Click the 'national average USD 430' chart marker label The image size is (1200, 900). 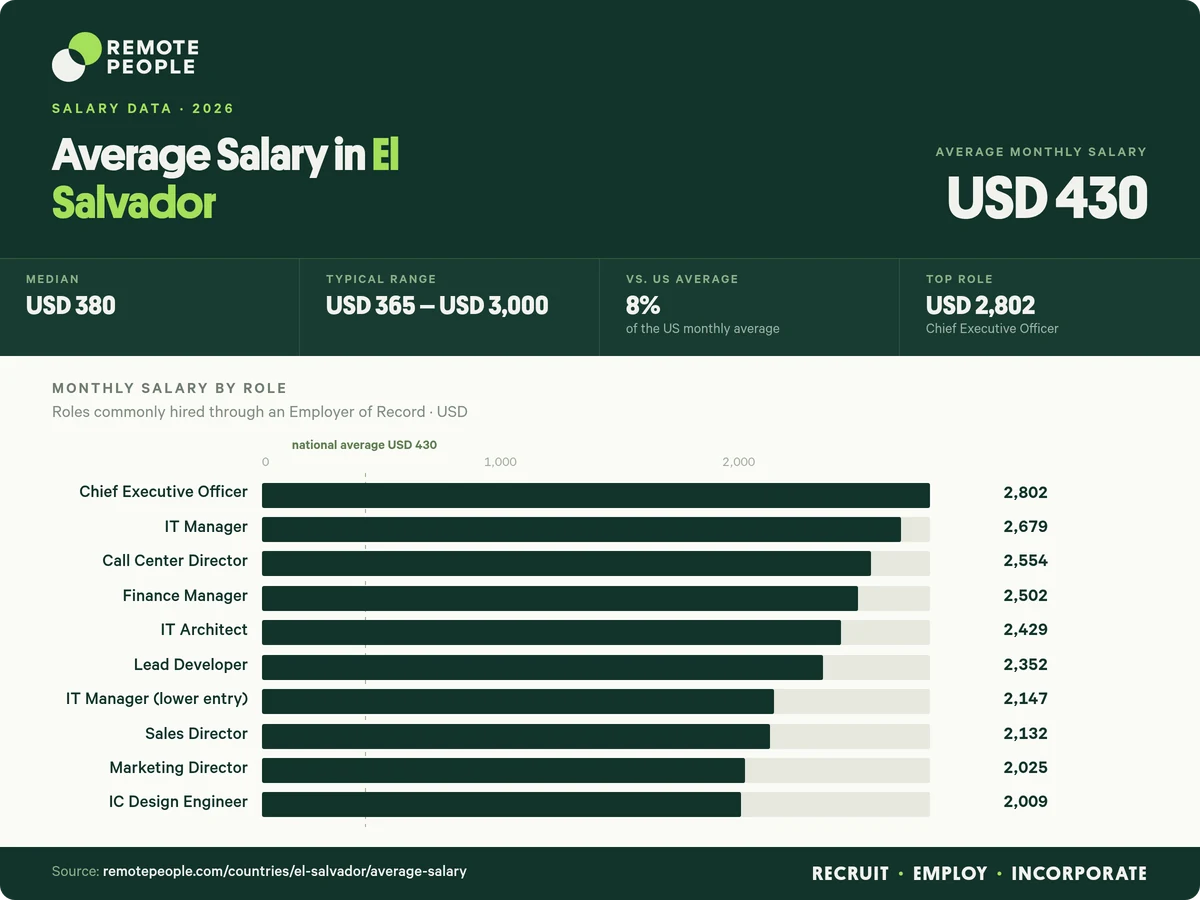(364, 445)
